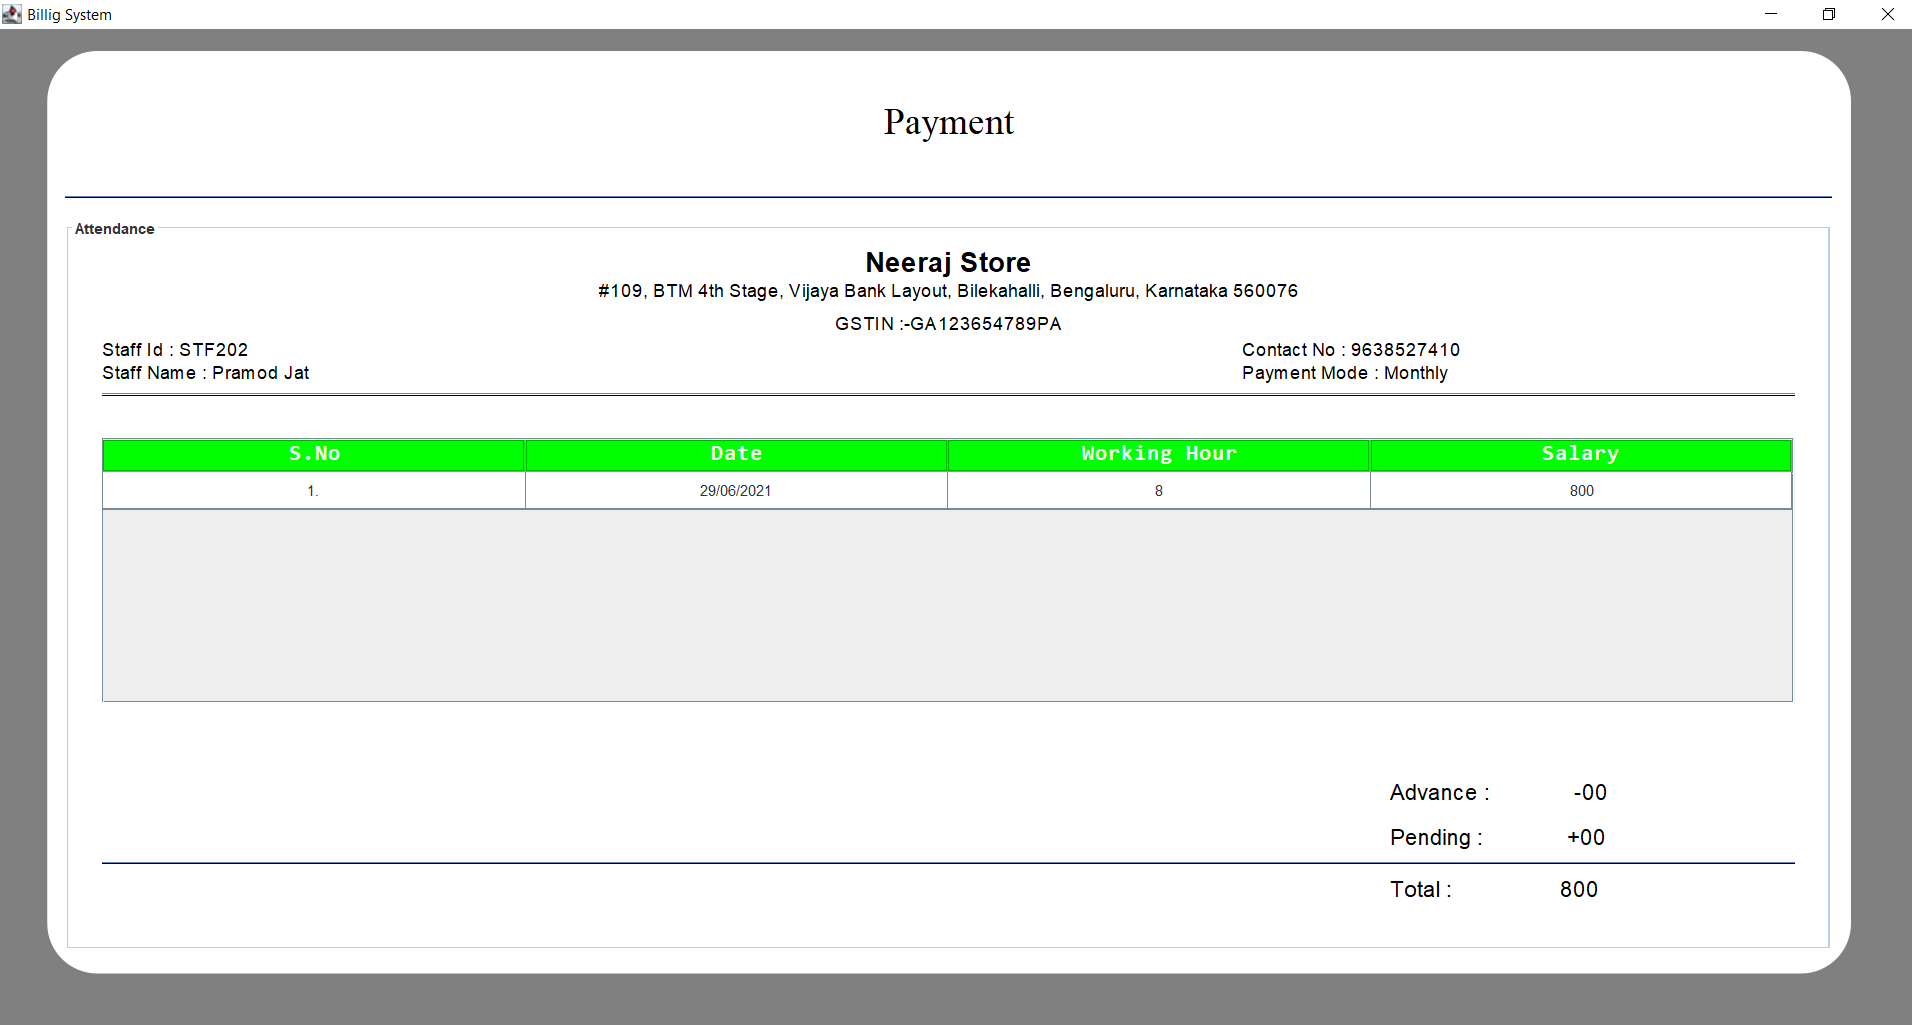Select the salary cell showing 800

(x=1581, y=491)
